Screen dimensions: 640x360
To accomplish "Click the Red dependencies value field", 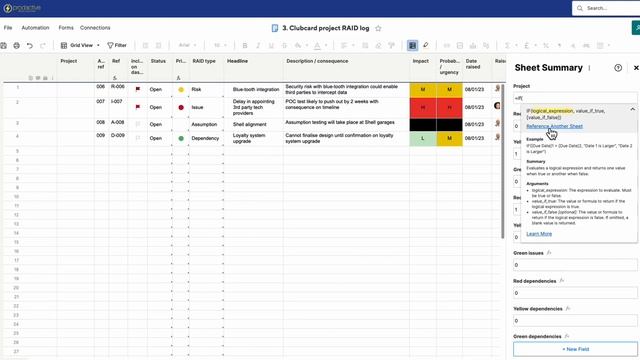I will 575,293.
